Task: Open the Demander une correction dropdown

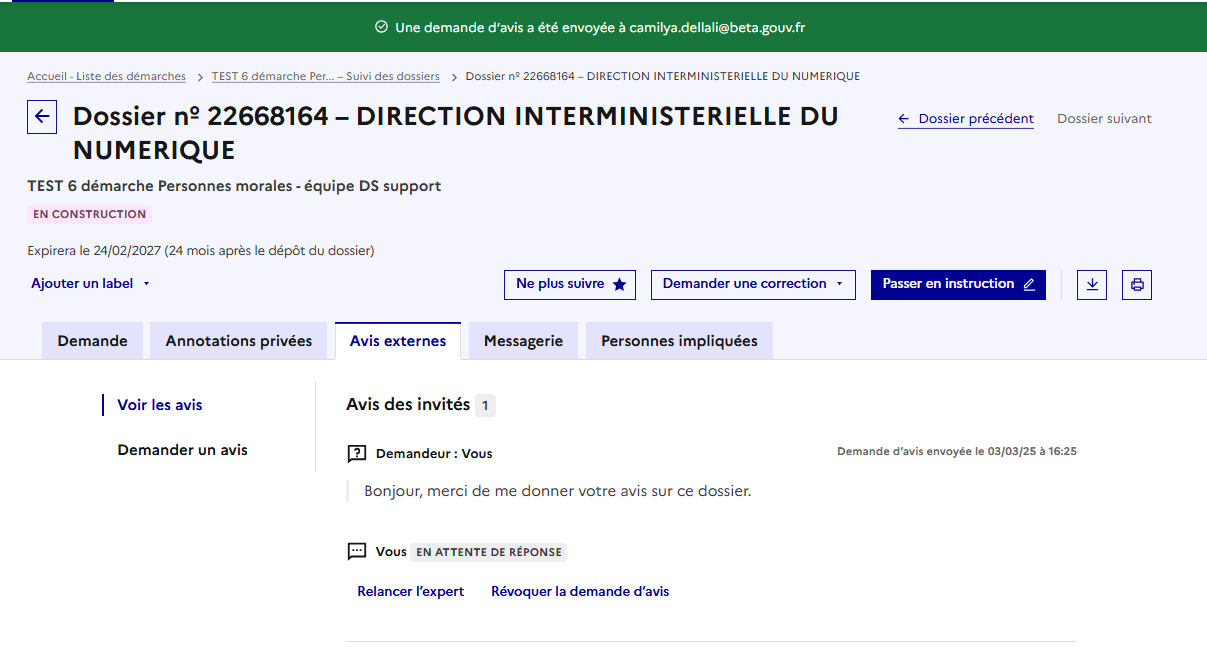Action: coord(752,285)
